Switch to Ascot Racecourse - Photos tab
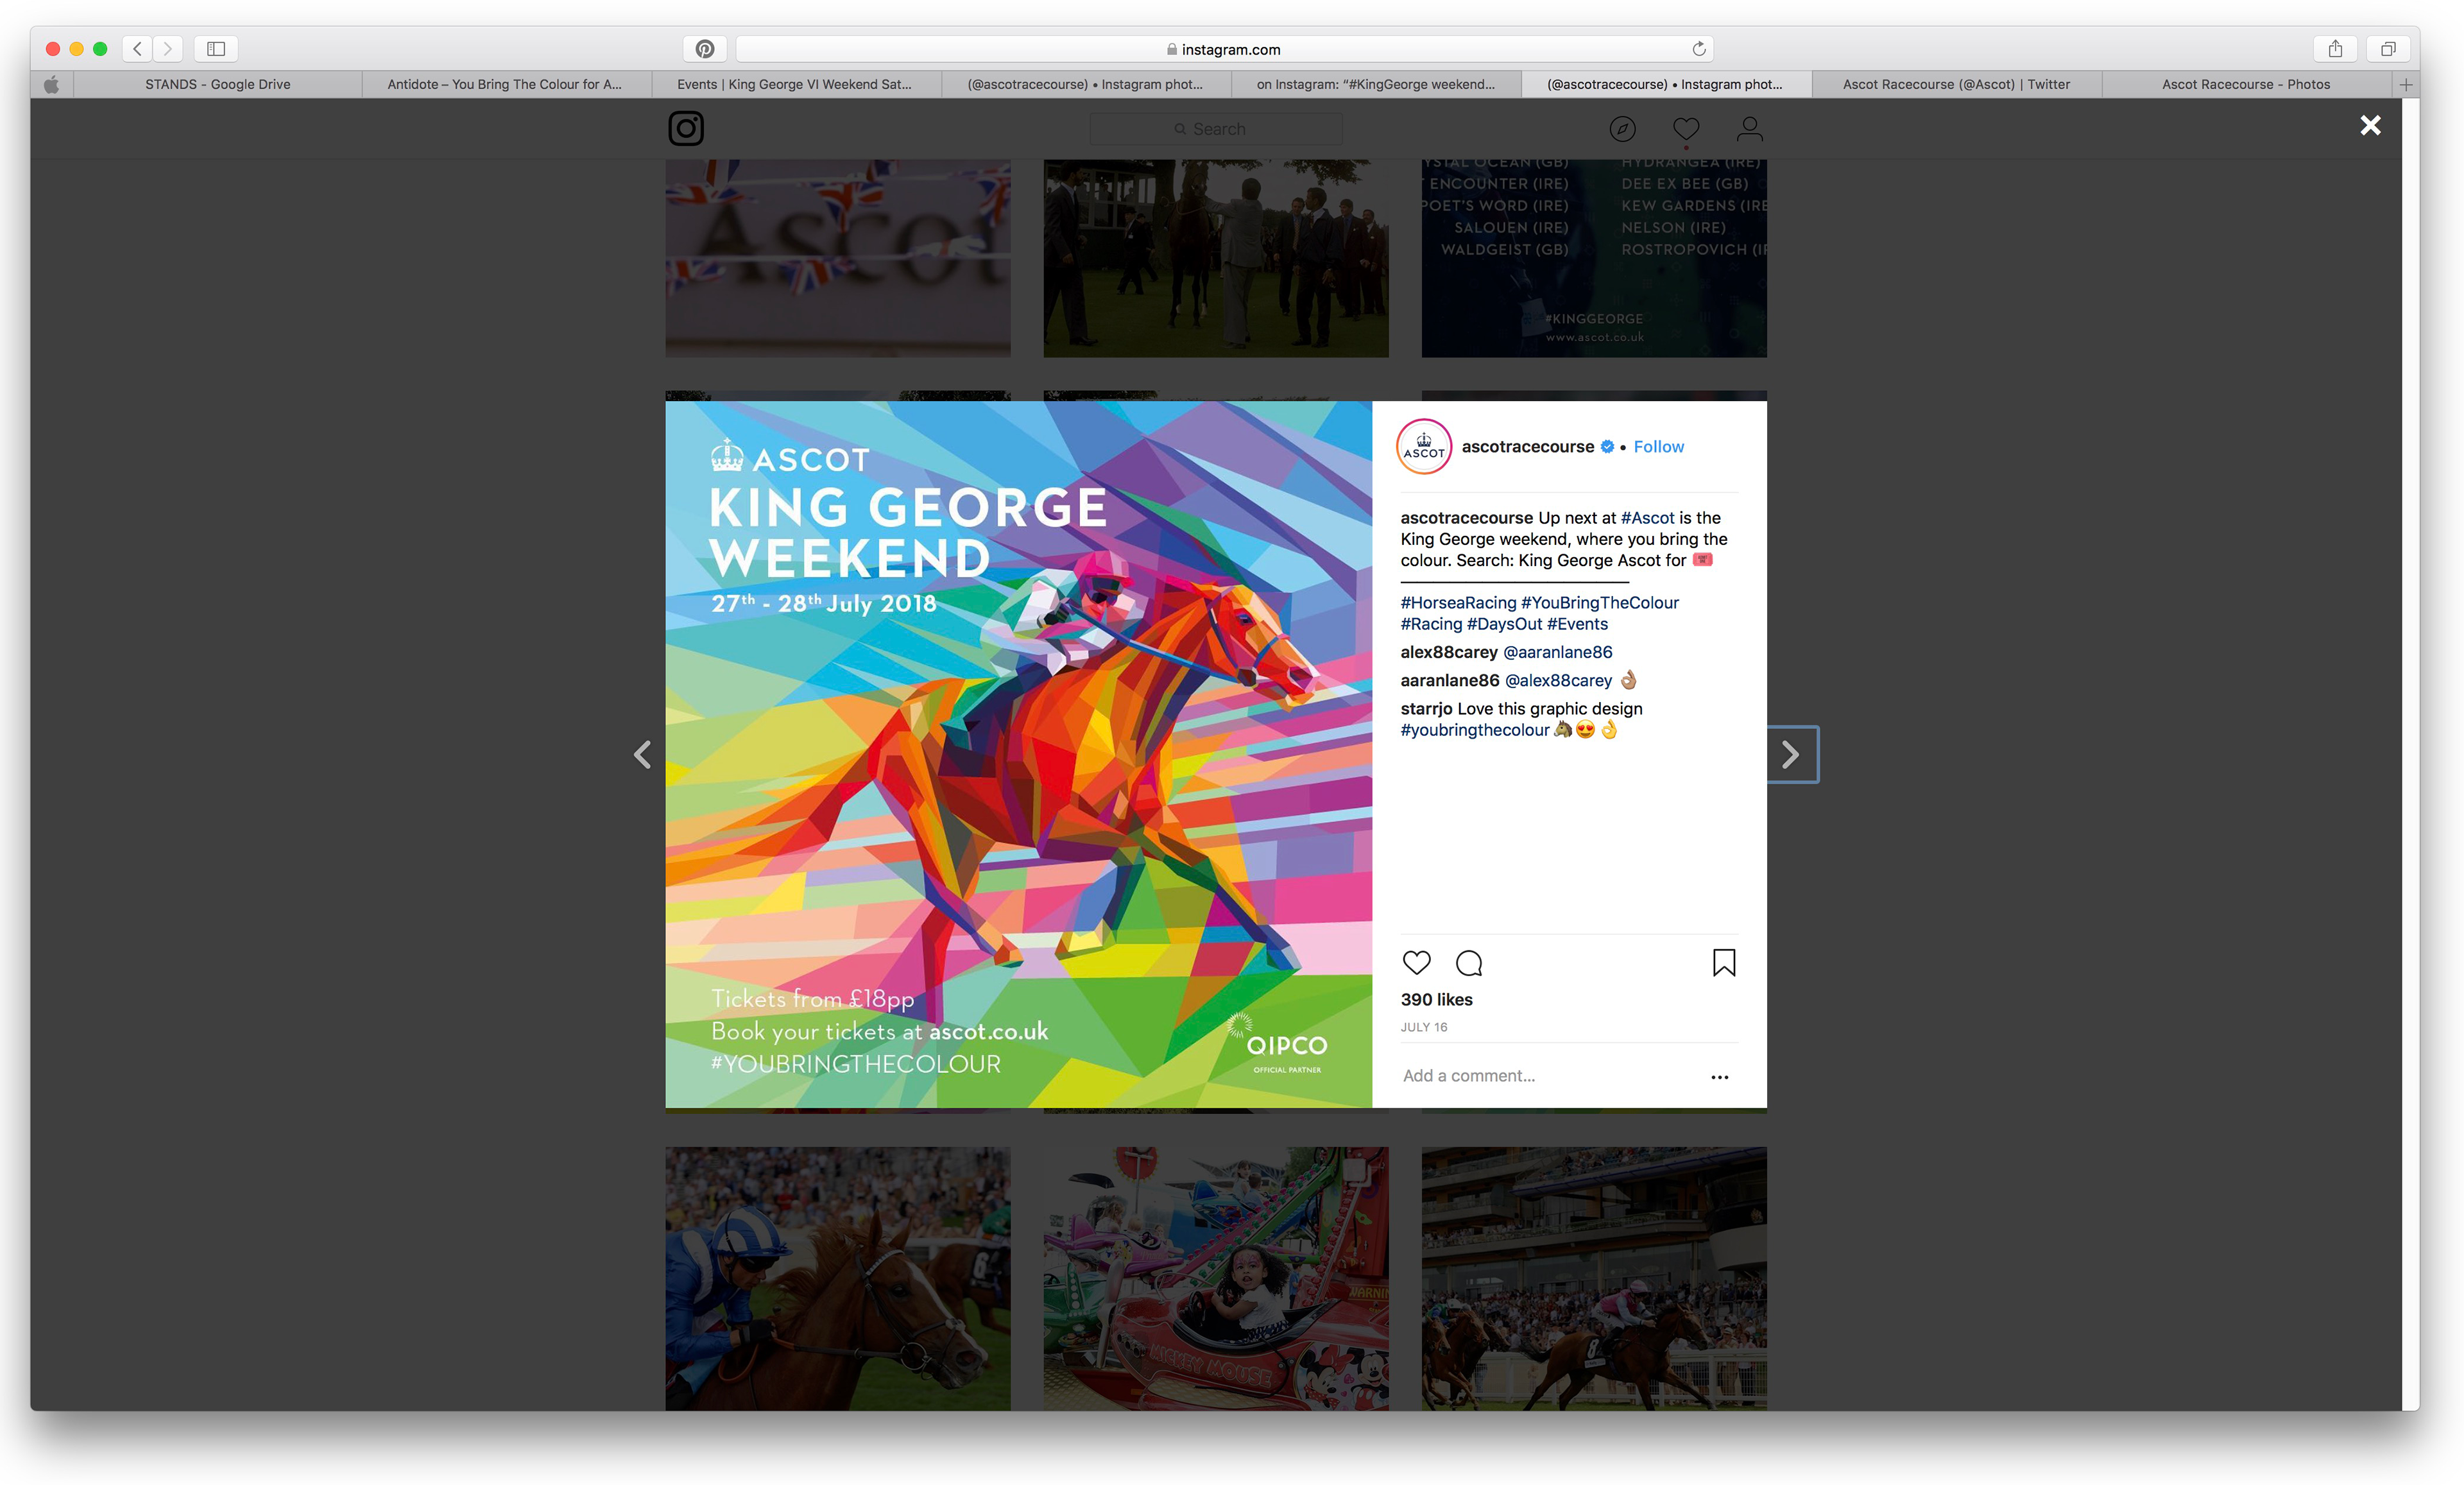Image resolution: width=2464 pixels, height=1485 pixels. [2246, 85]
